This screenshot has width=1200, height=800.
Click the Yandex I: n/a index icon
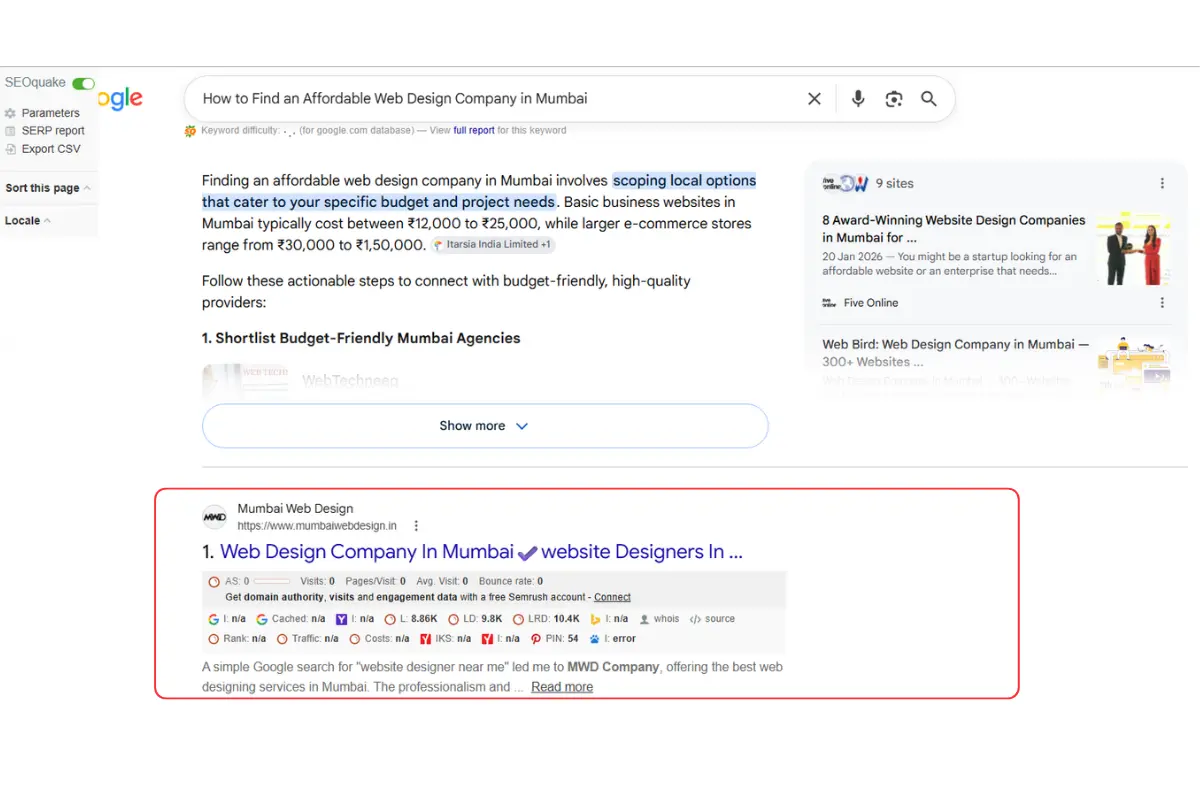[487, 639]
